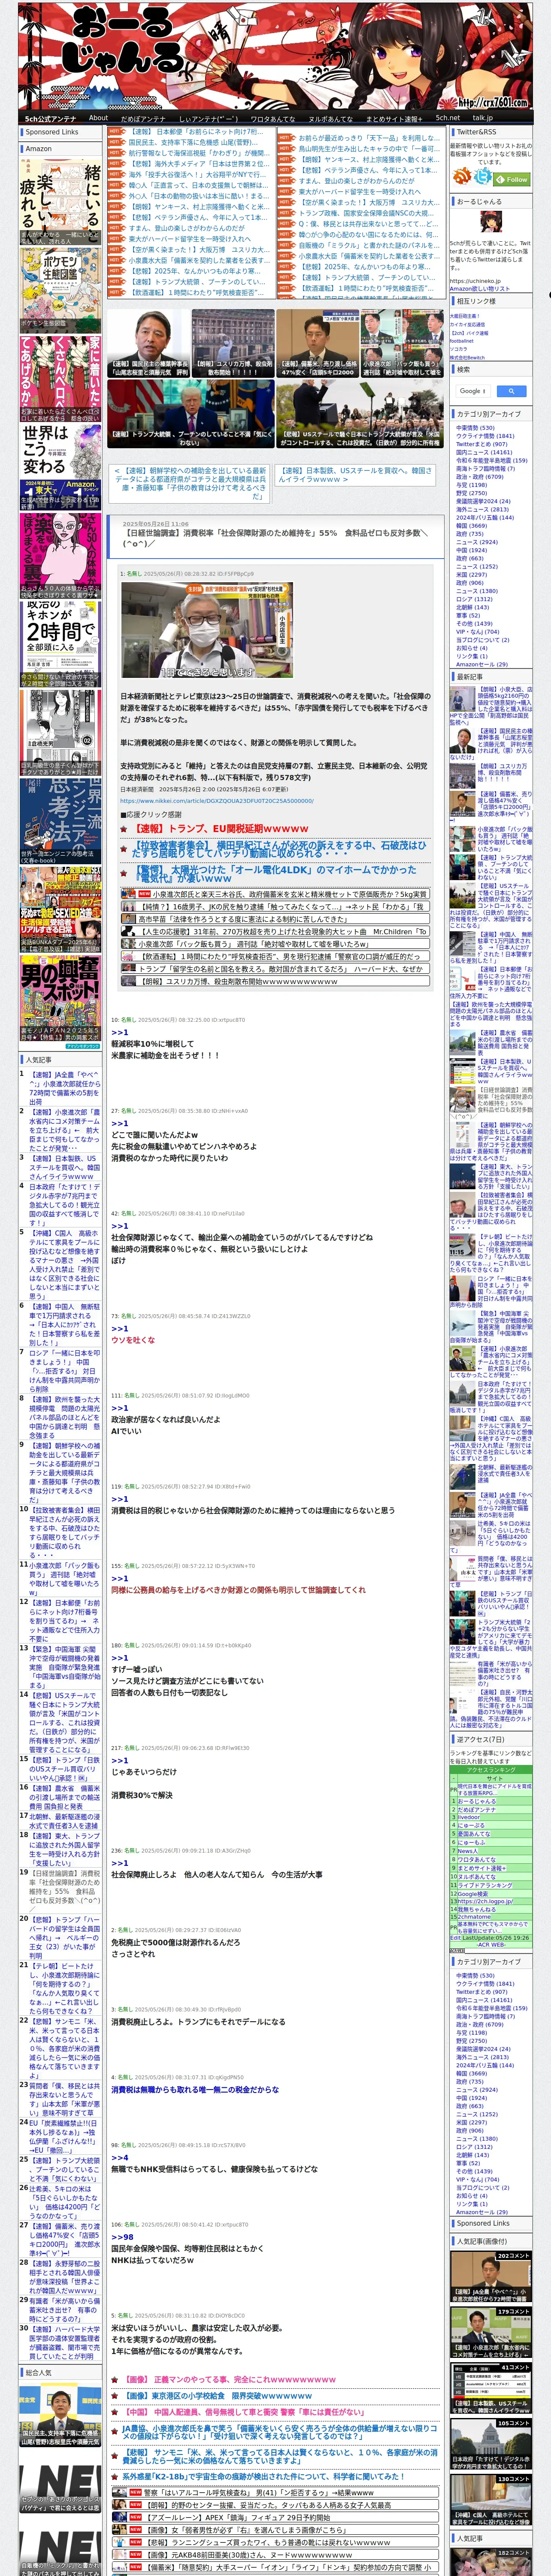Open the ワロタあんてな nav link

[x=272, y=118]
